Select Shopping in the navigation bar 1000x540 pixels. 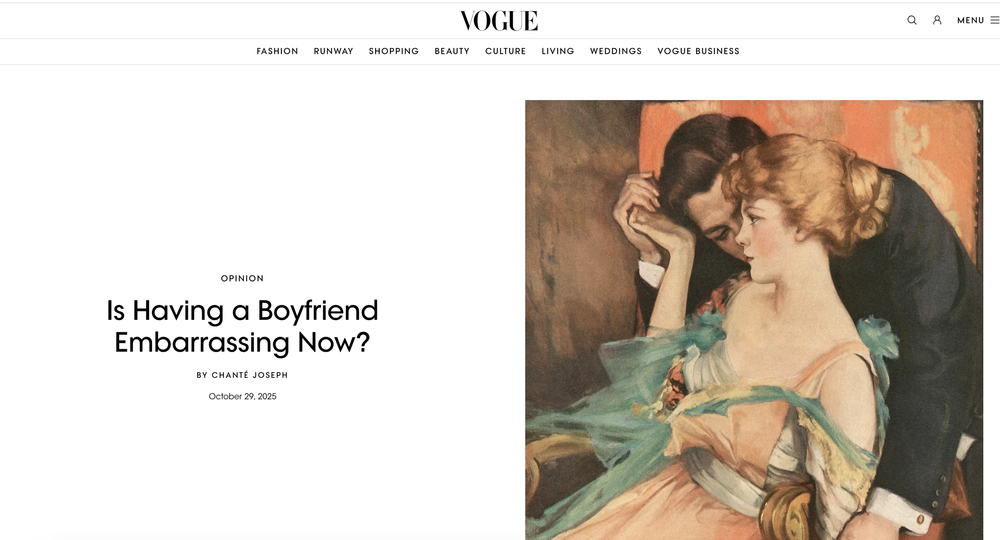click(x=393, y=51)
